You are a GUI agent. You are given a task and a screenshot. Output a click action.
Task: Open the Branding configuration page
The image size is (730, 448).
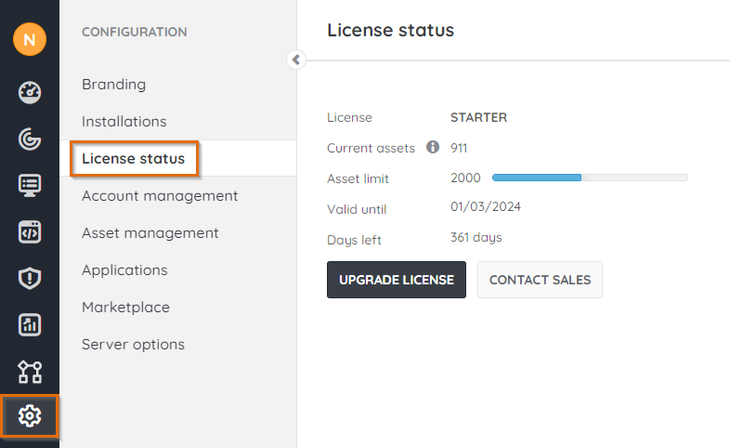point(114,84)
